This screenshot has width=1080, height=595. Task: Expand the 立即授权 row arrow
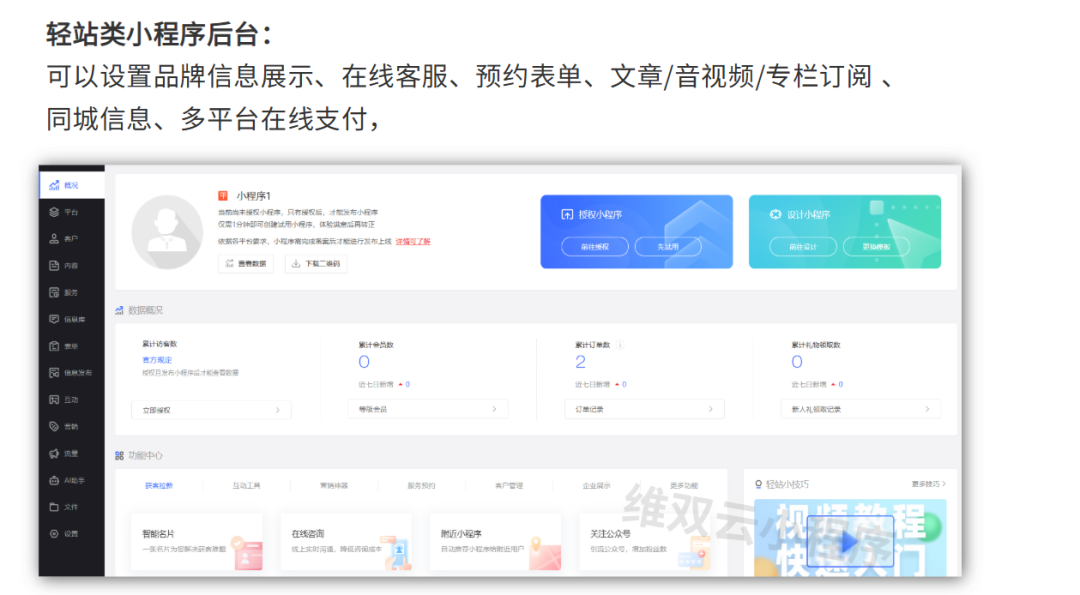[277, 409]
